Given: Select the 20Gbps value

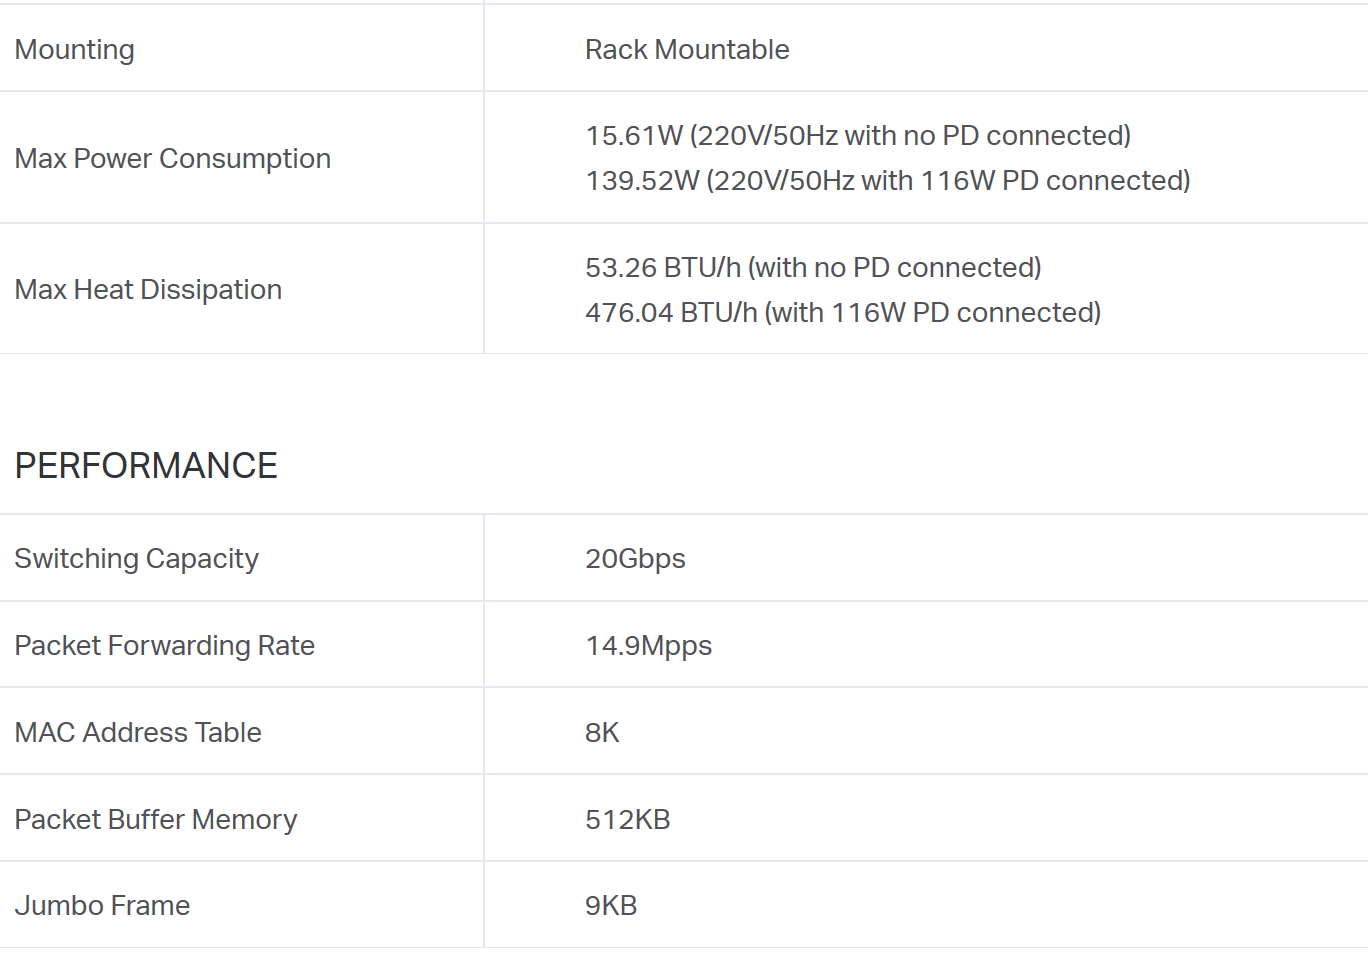Looking at the screenshot, I should point(635,559).
